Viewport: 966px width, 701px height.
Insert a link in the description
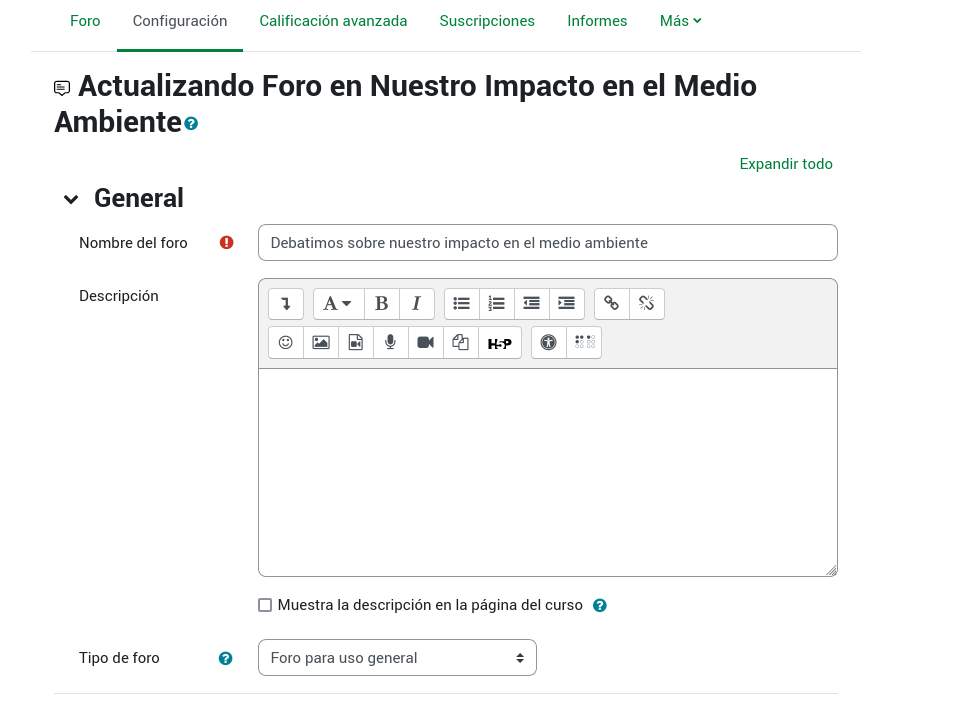tap(612, 304)
